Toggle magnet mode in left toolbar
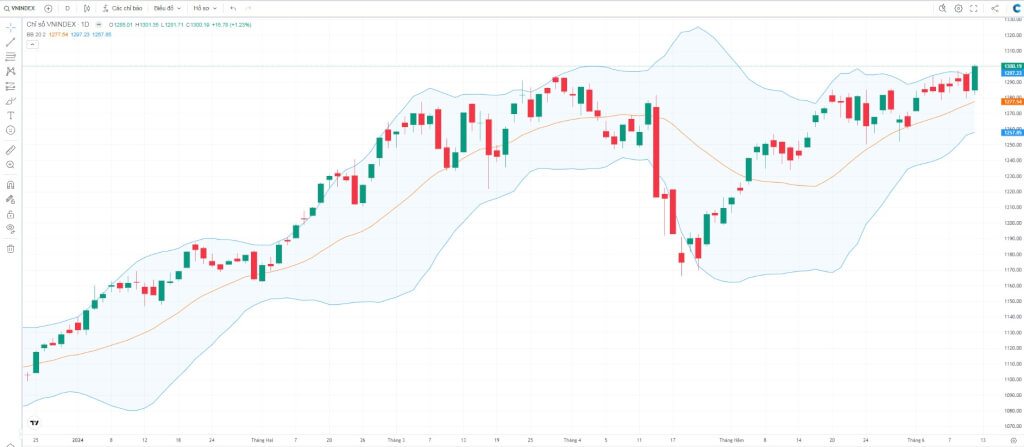 10,185
